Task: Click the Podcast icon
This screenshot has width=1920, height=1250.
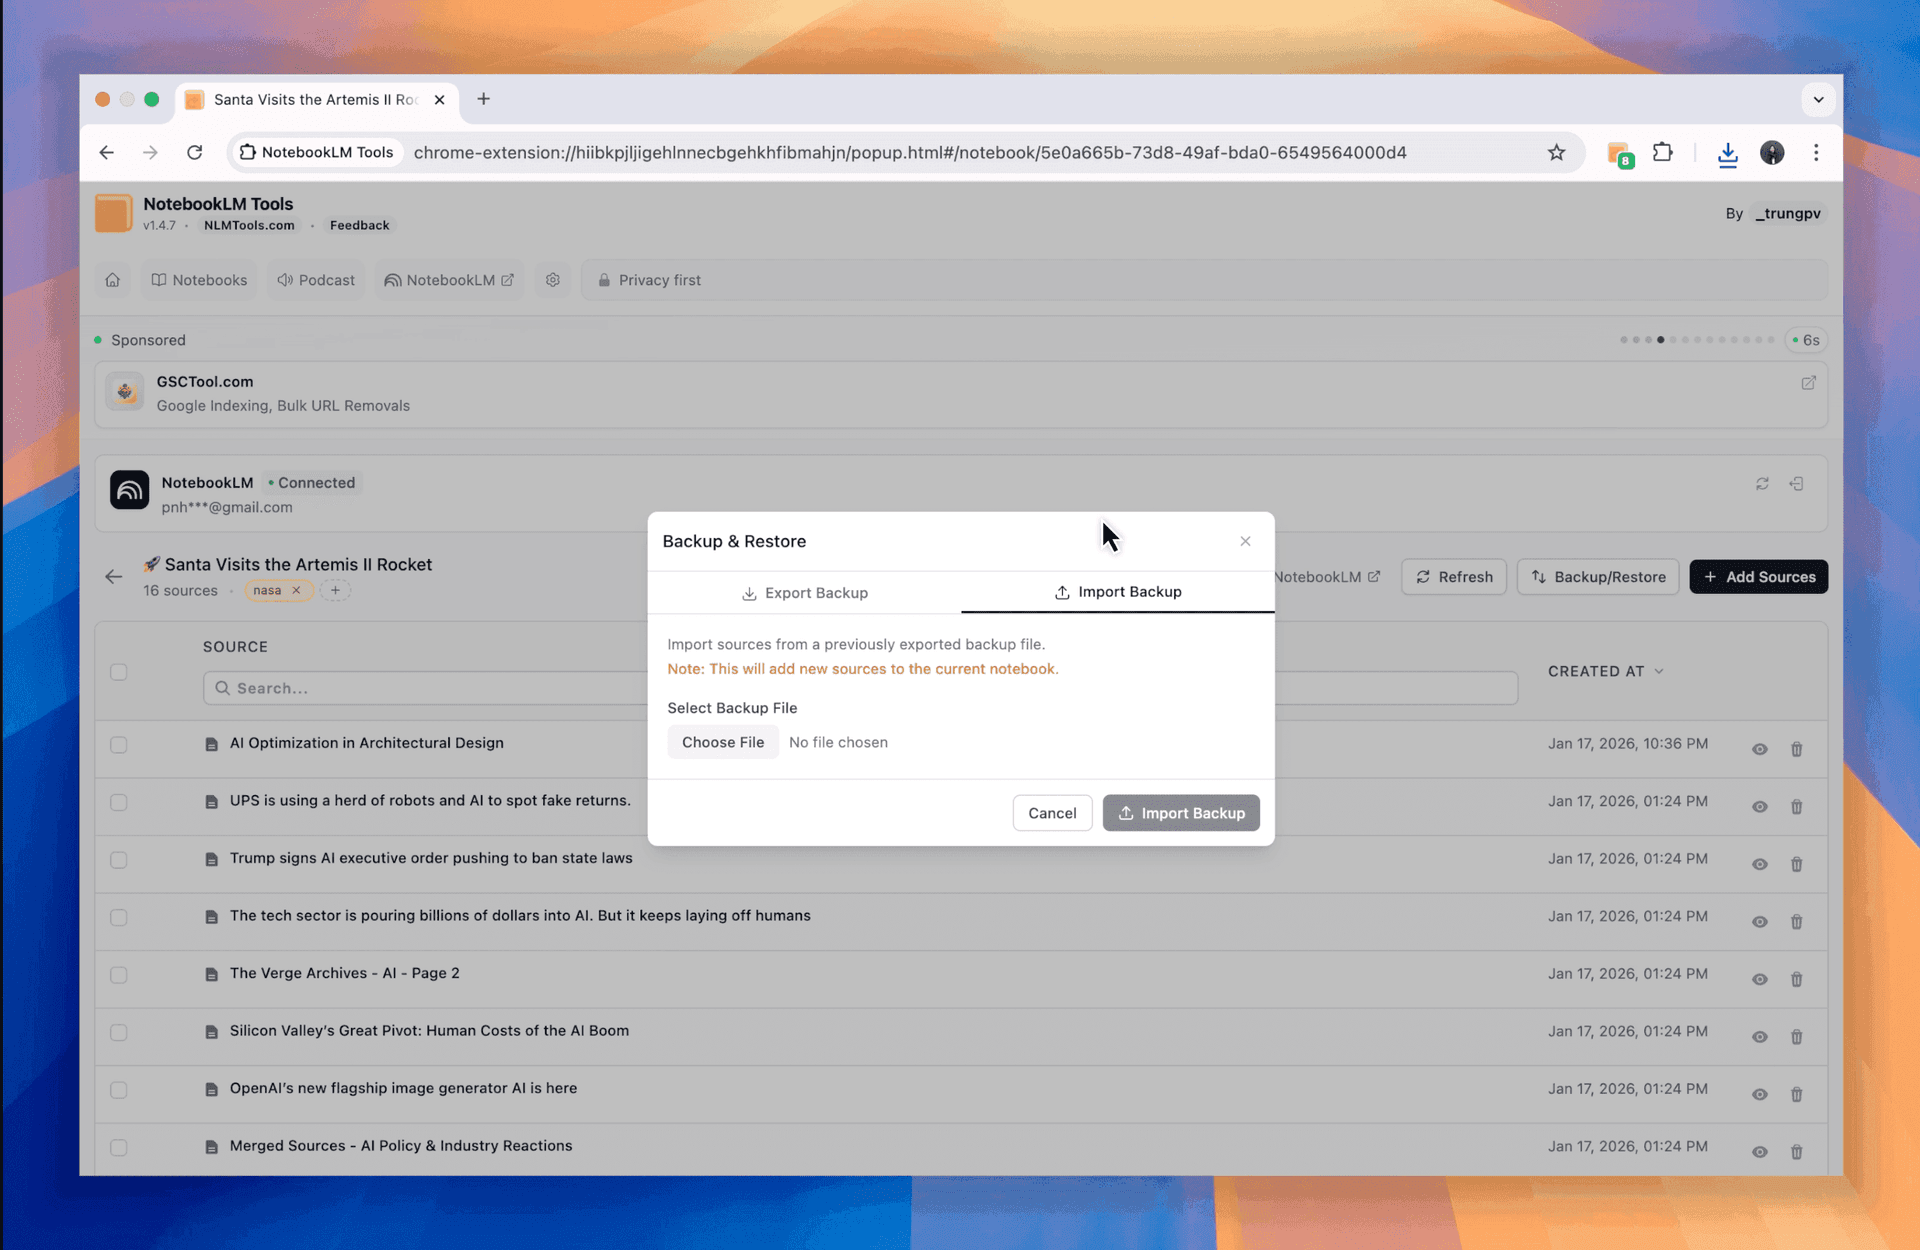Action: 285,280
